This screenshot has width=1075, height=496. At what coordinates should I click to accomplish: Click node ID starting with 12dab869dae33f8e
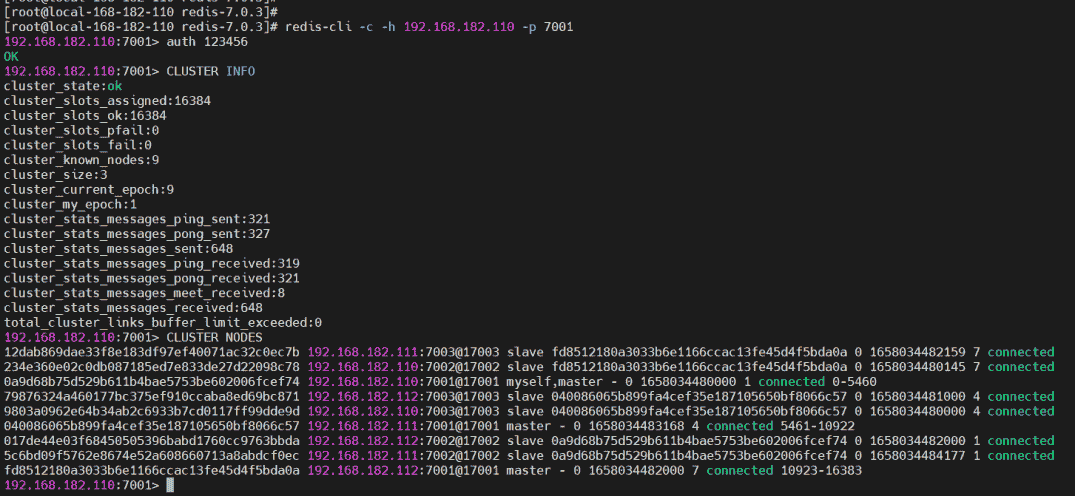pos(152,352)
